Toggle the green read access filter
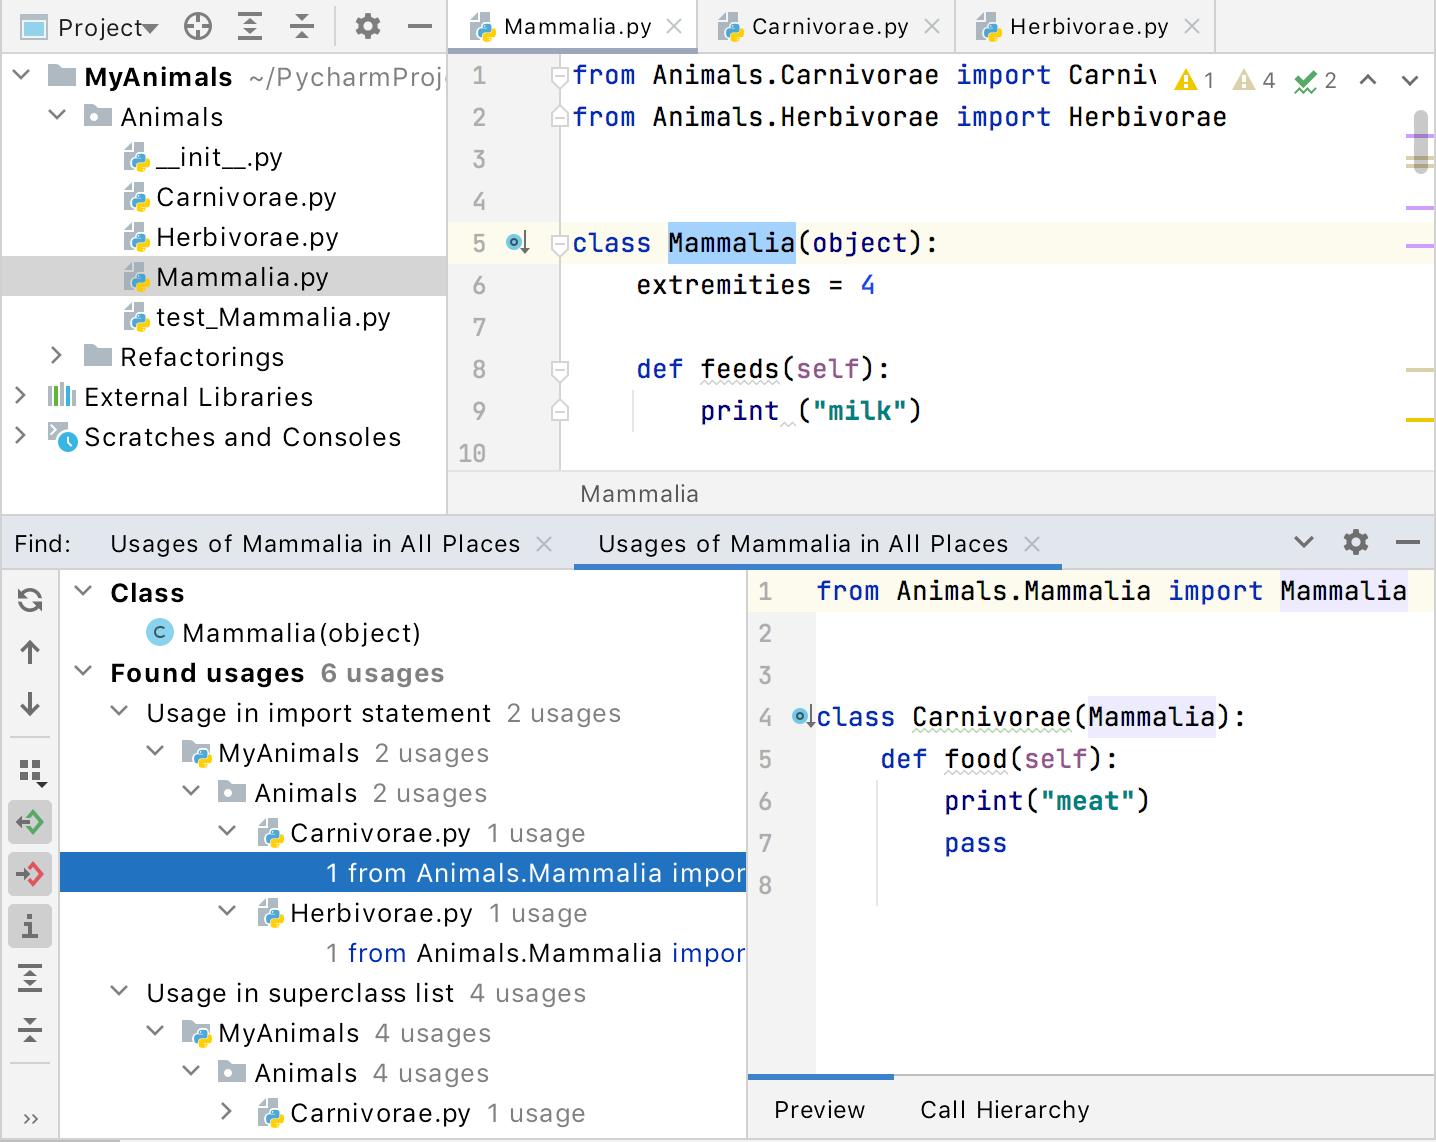Image resolution: width=1436 pixels, height=1142 pixels. (30, 823)
